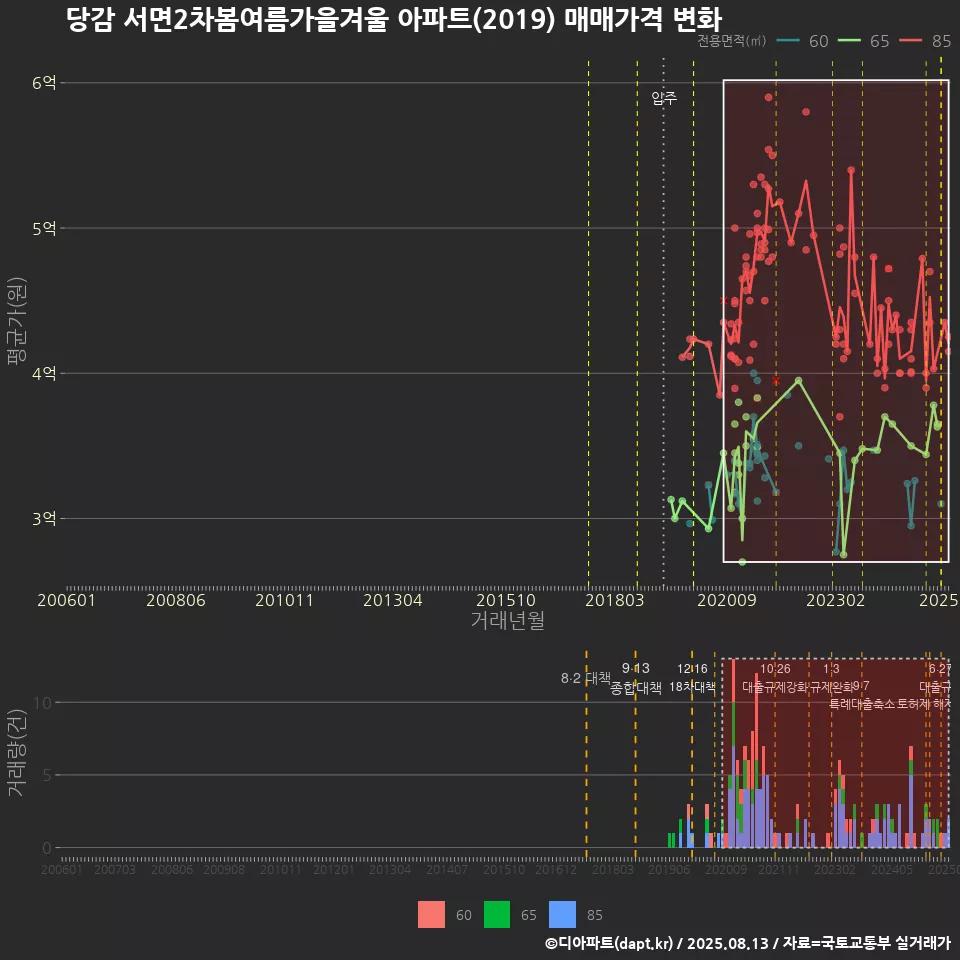Click the 3억 y-axis label
The height and width of the screenshot is (960, 960).
[x=44, y=519]
